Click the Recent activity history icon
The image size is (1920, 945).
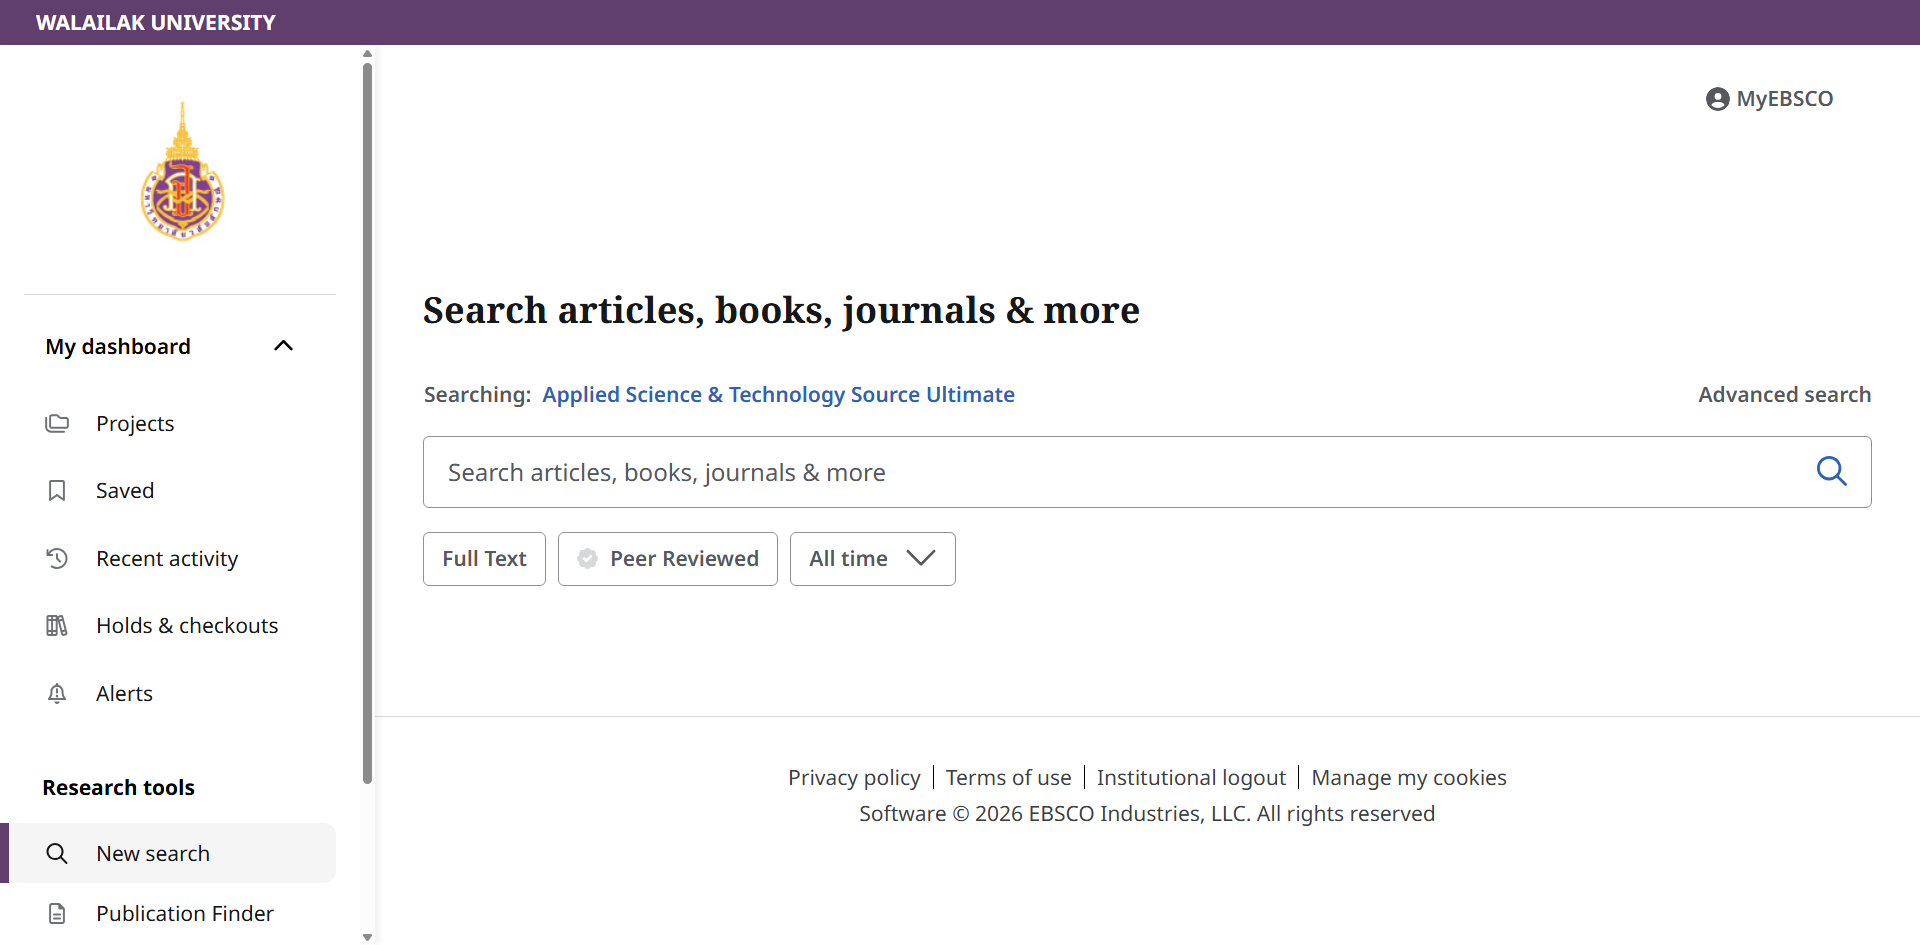(x=57, y=558)
